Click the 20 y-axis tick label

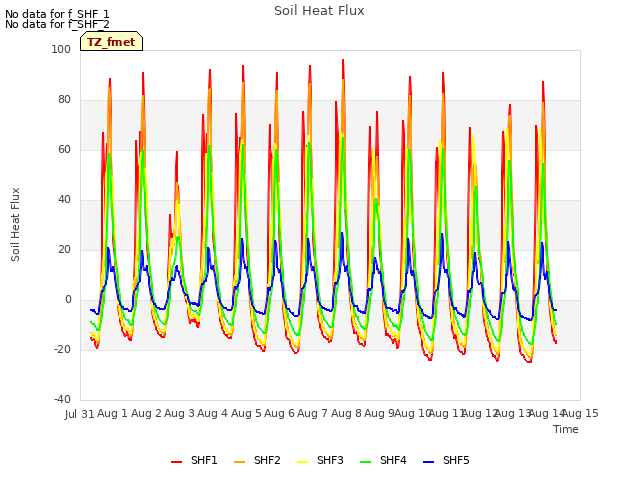pyautogui.click(x=64, y=249)
